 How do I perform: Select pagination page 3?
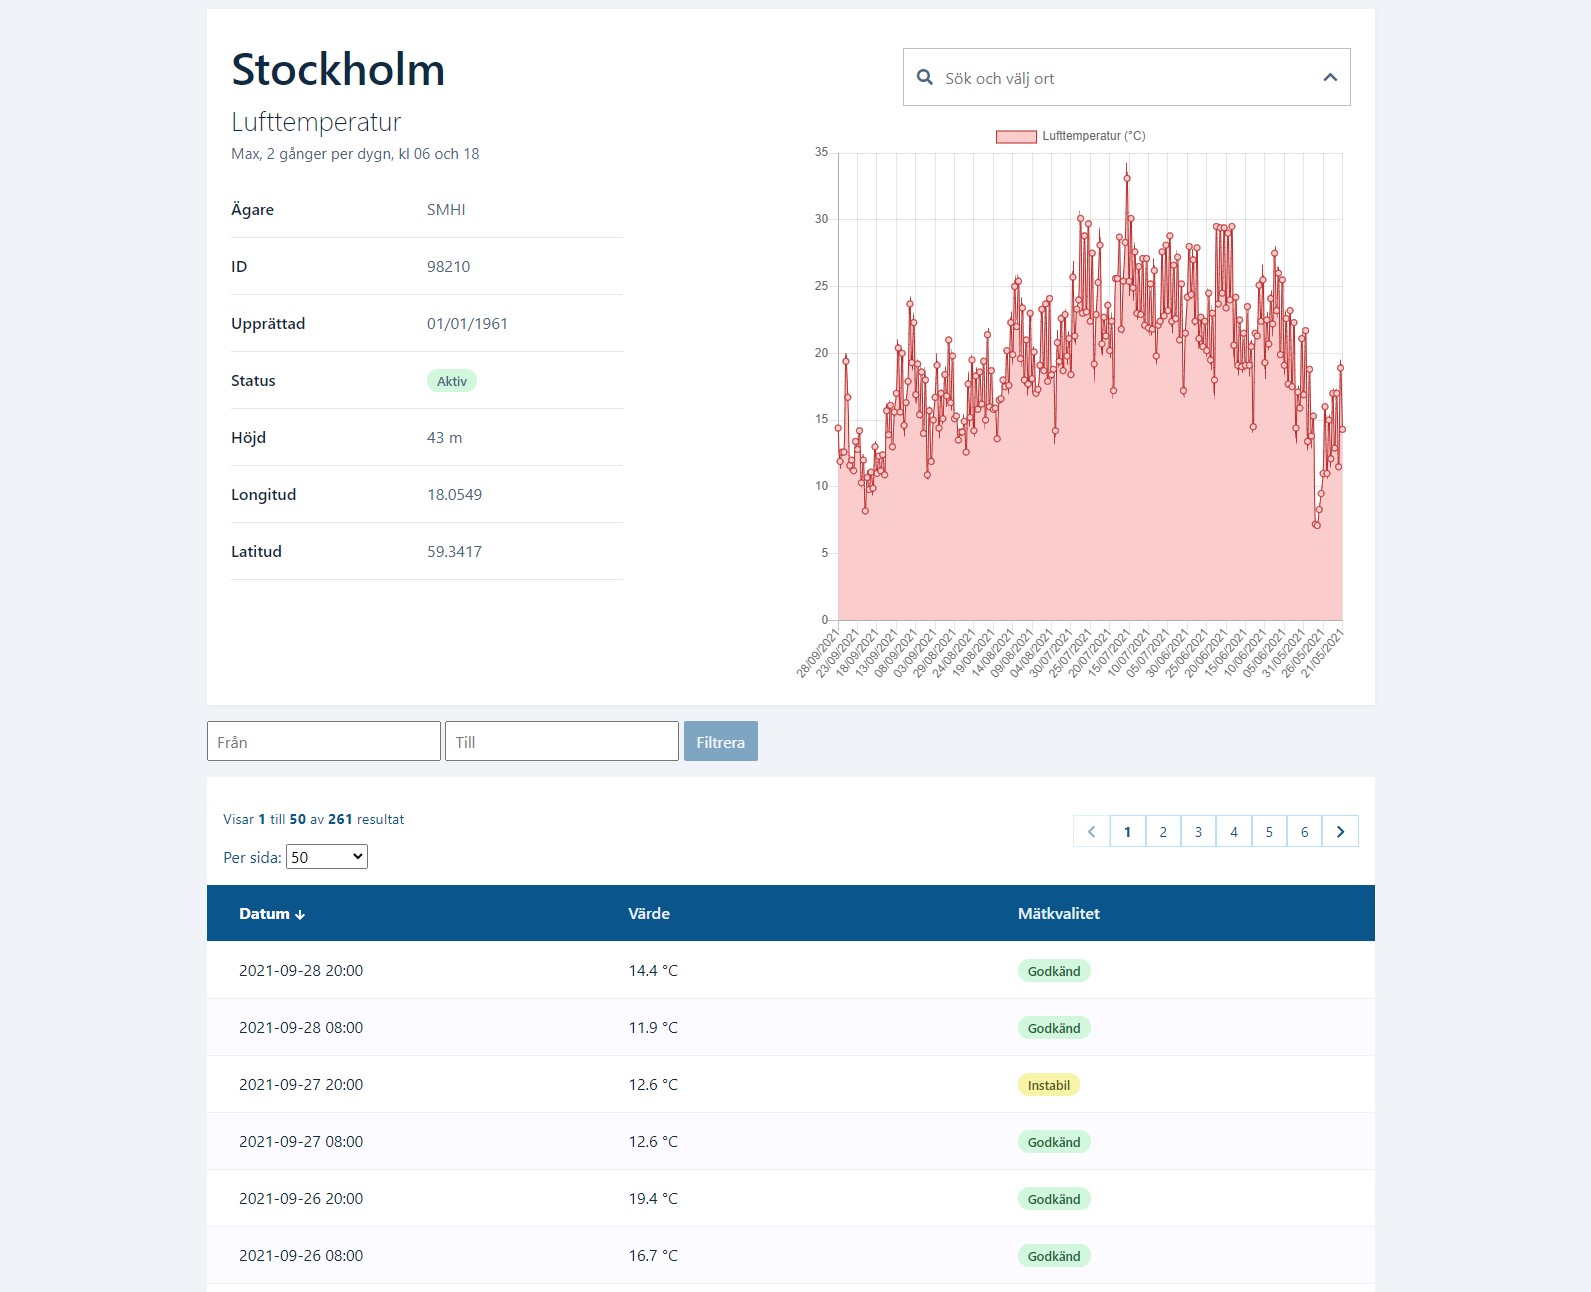1198,831
